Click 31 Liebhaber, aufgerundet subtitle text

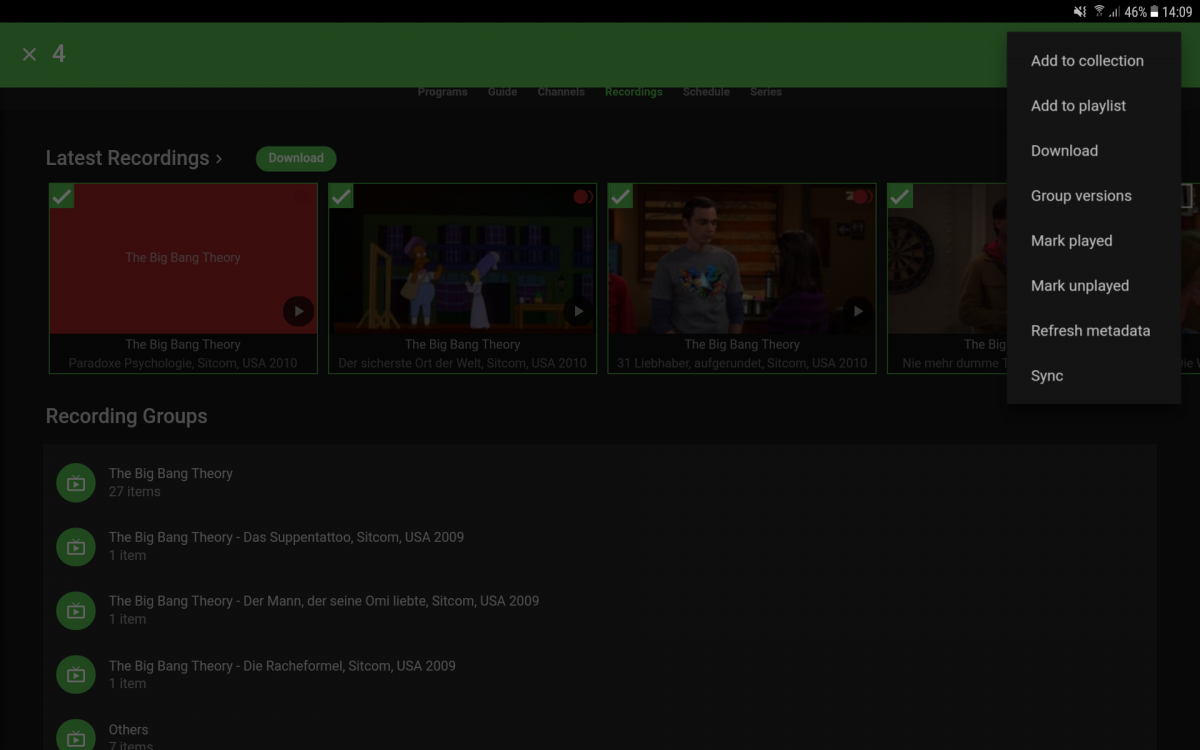point(742,363)
